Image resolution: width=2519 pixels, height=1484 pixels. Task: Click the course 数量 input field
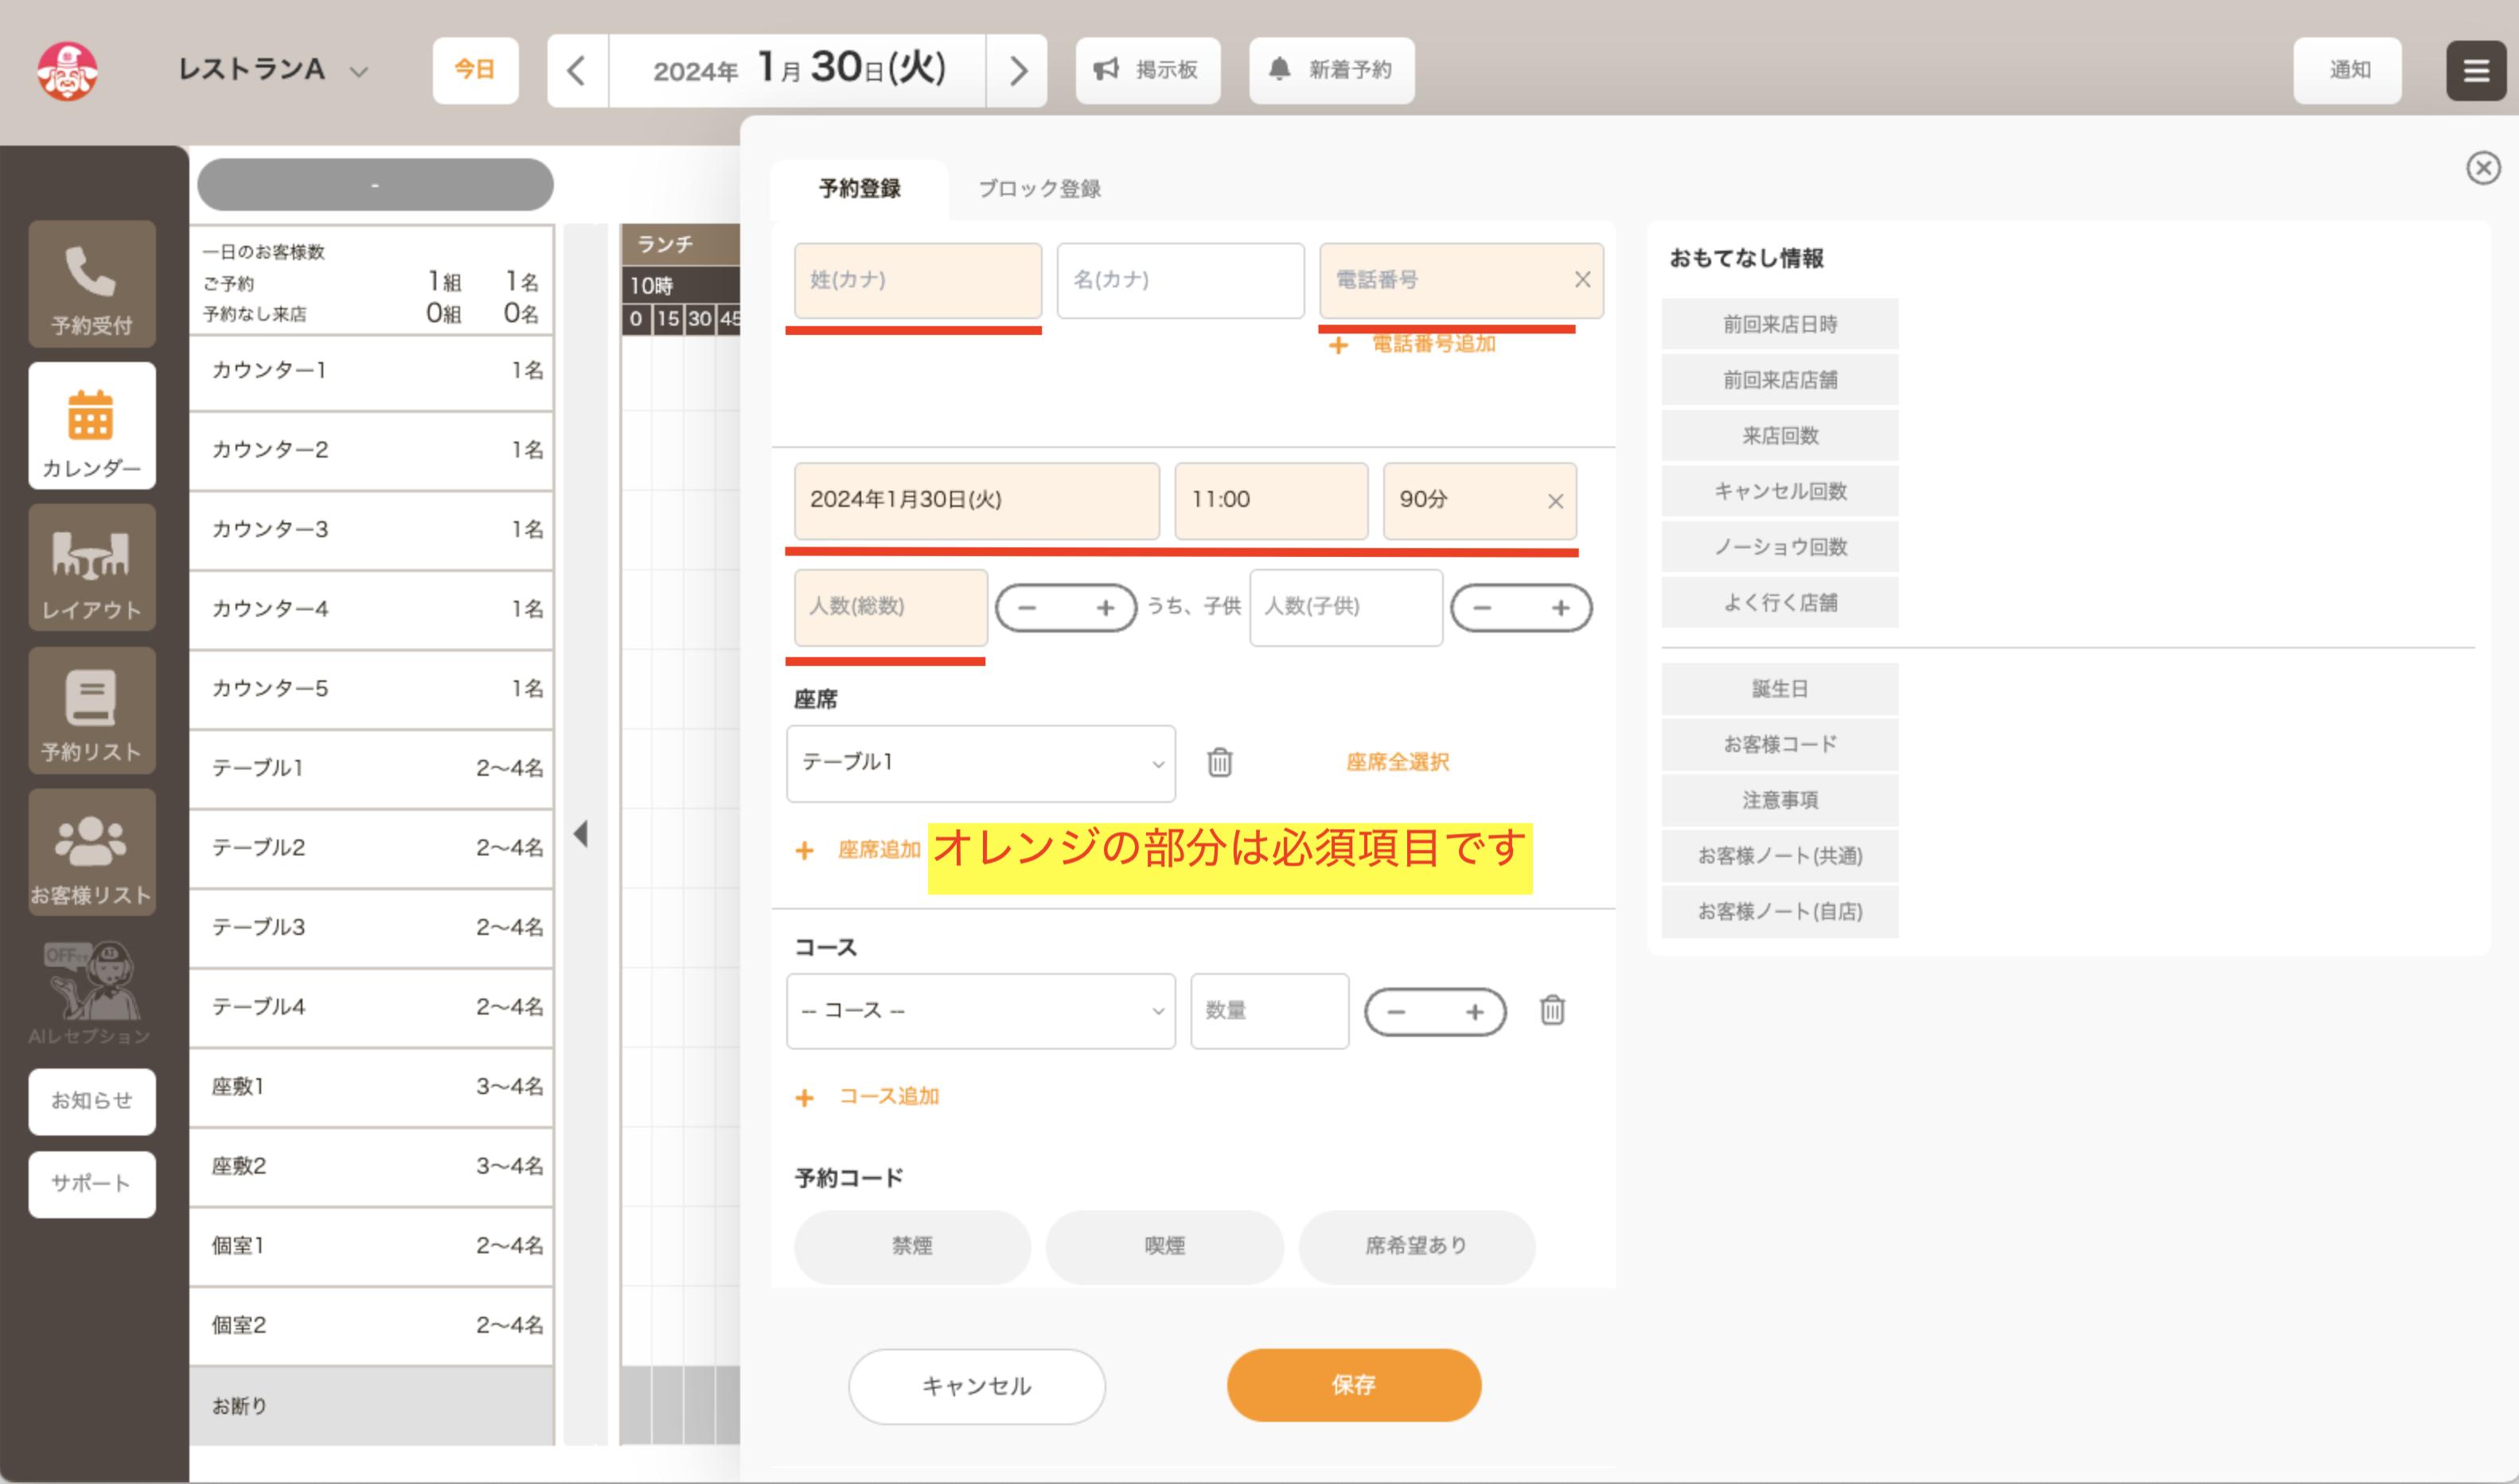click(x=1269, y=1011)
